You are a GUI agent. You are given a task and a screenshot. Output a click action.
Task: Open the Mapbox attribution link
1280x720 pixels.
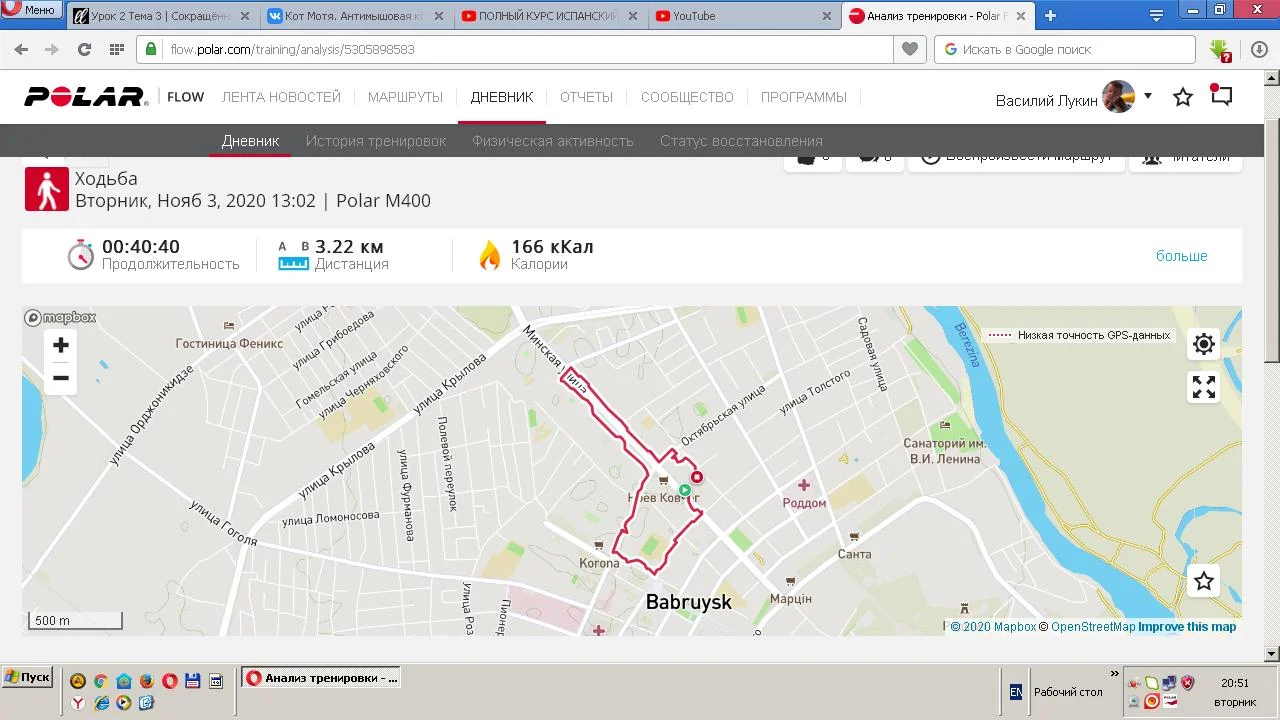[x=993, y=627]
